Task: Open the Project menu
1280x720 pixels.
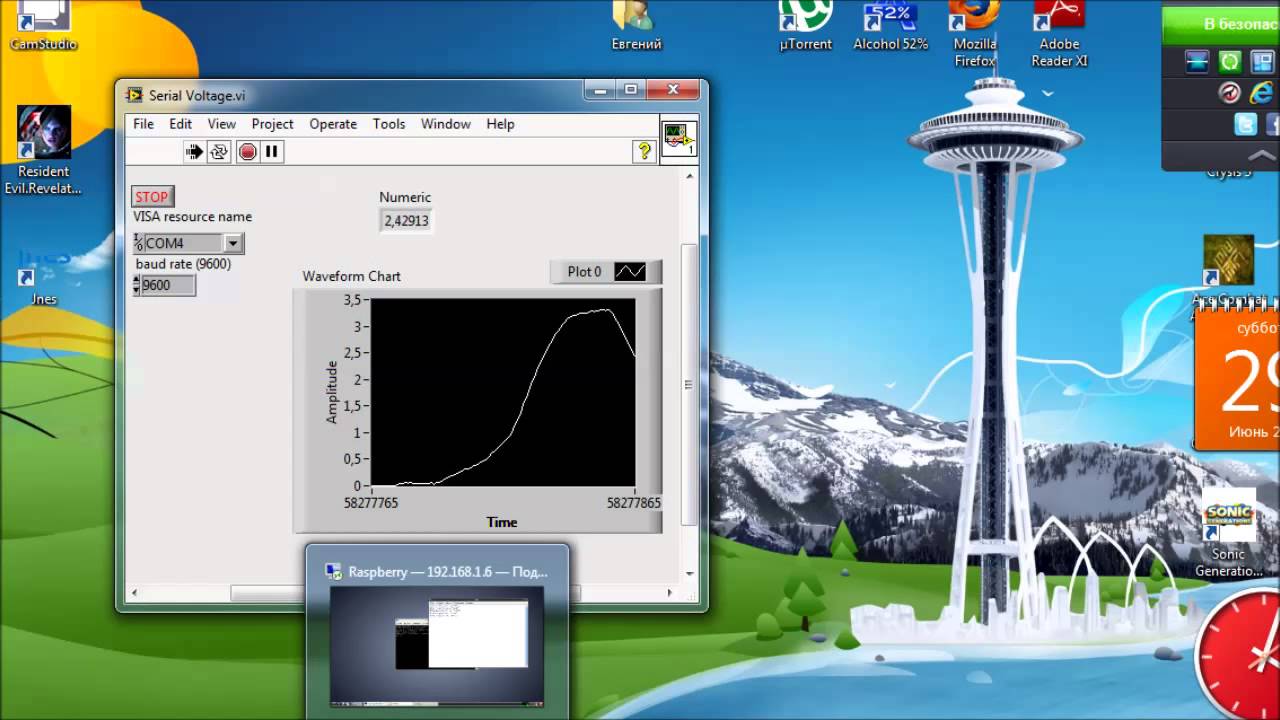Action: (x=272, y=124)
